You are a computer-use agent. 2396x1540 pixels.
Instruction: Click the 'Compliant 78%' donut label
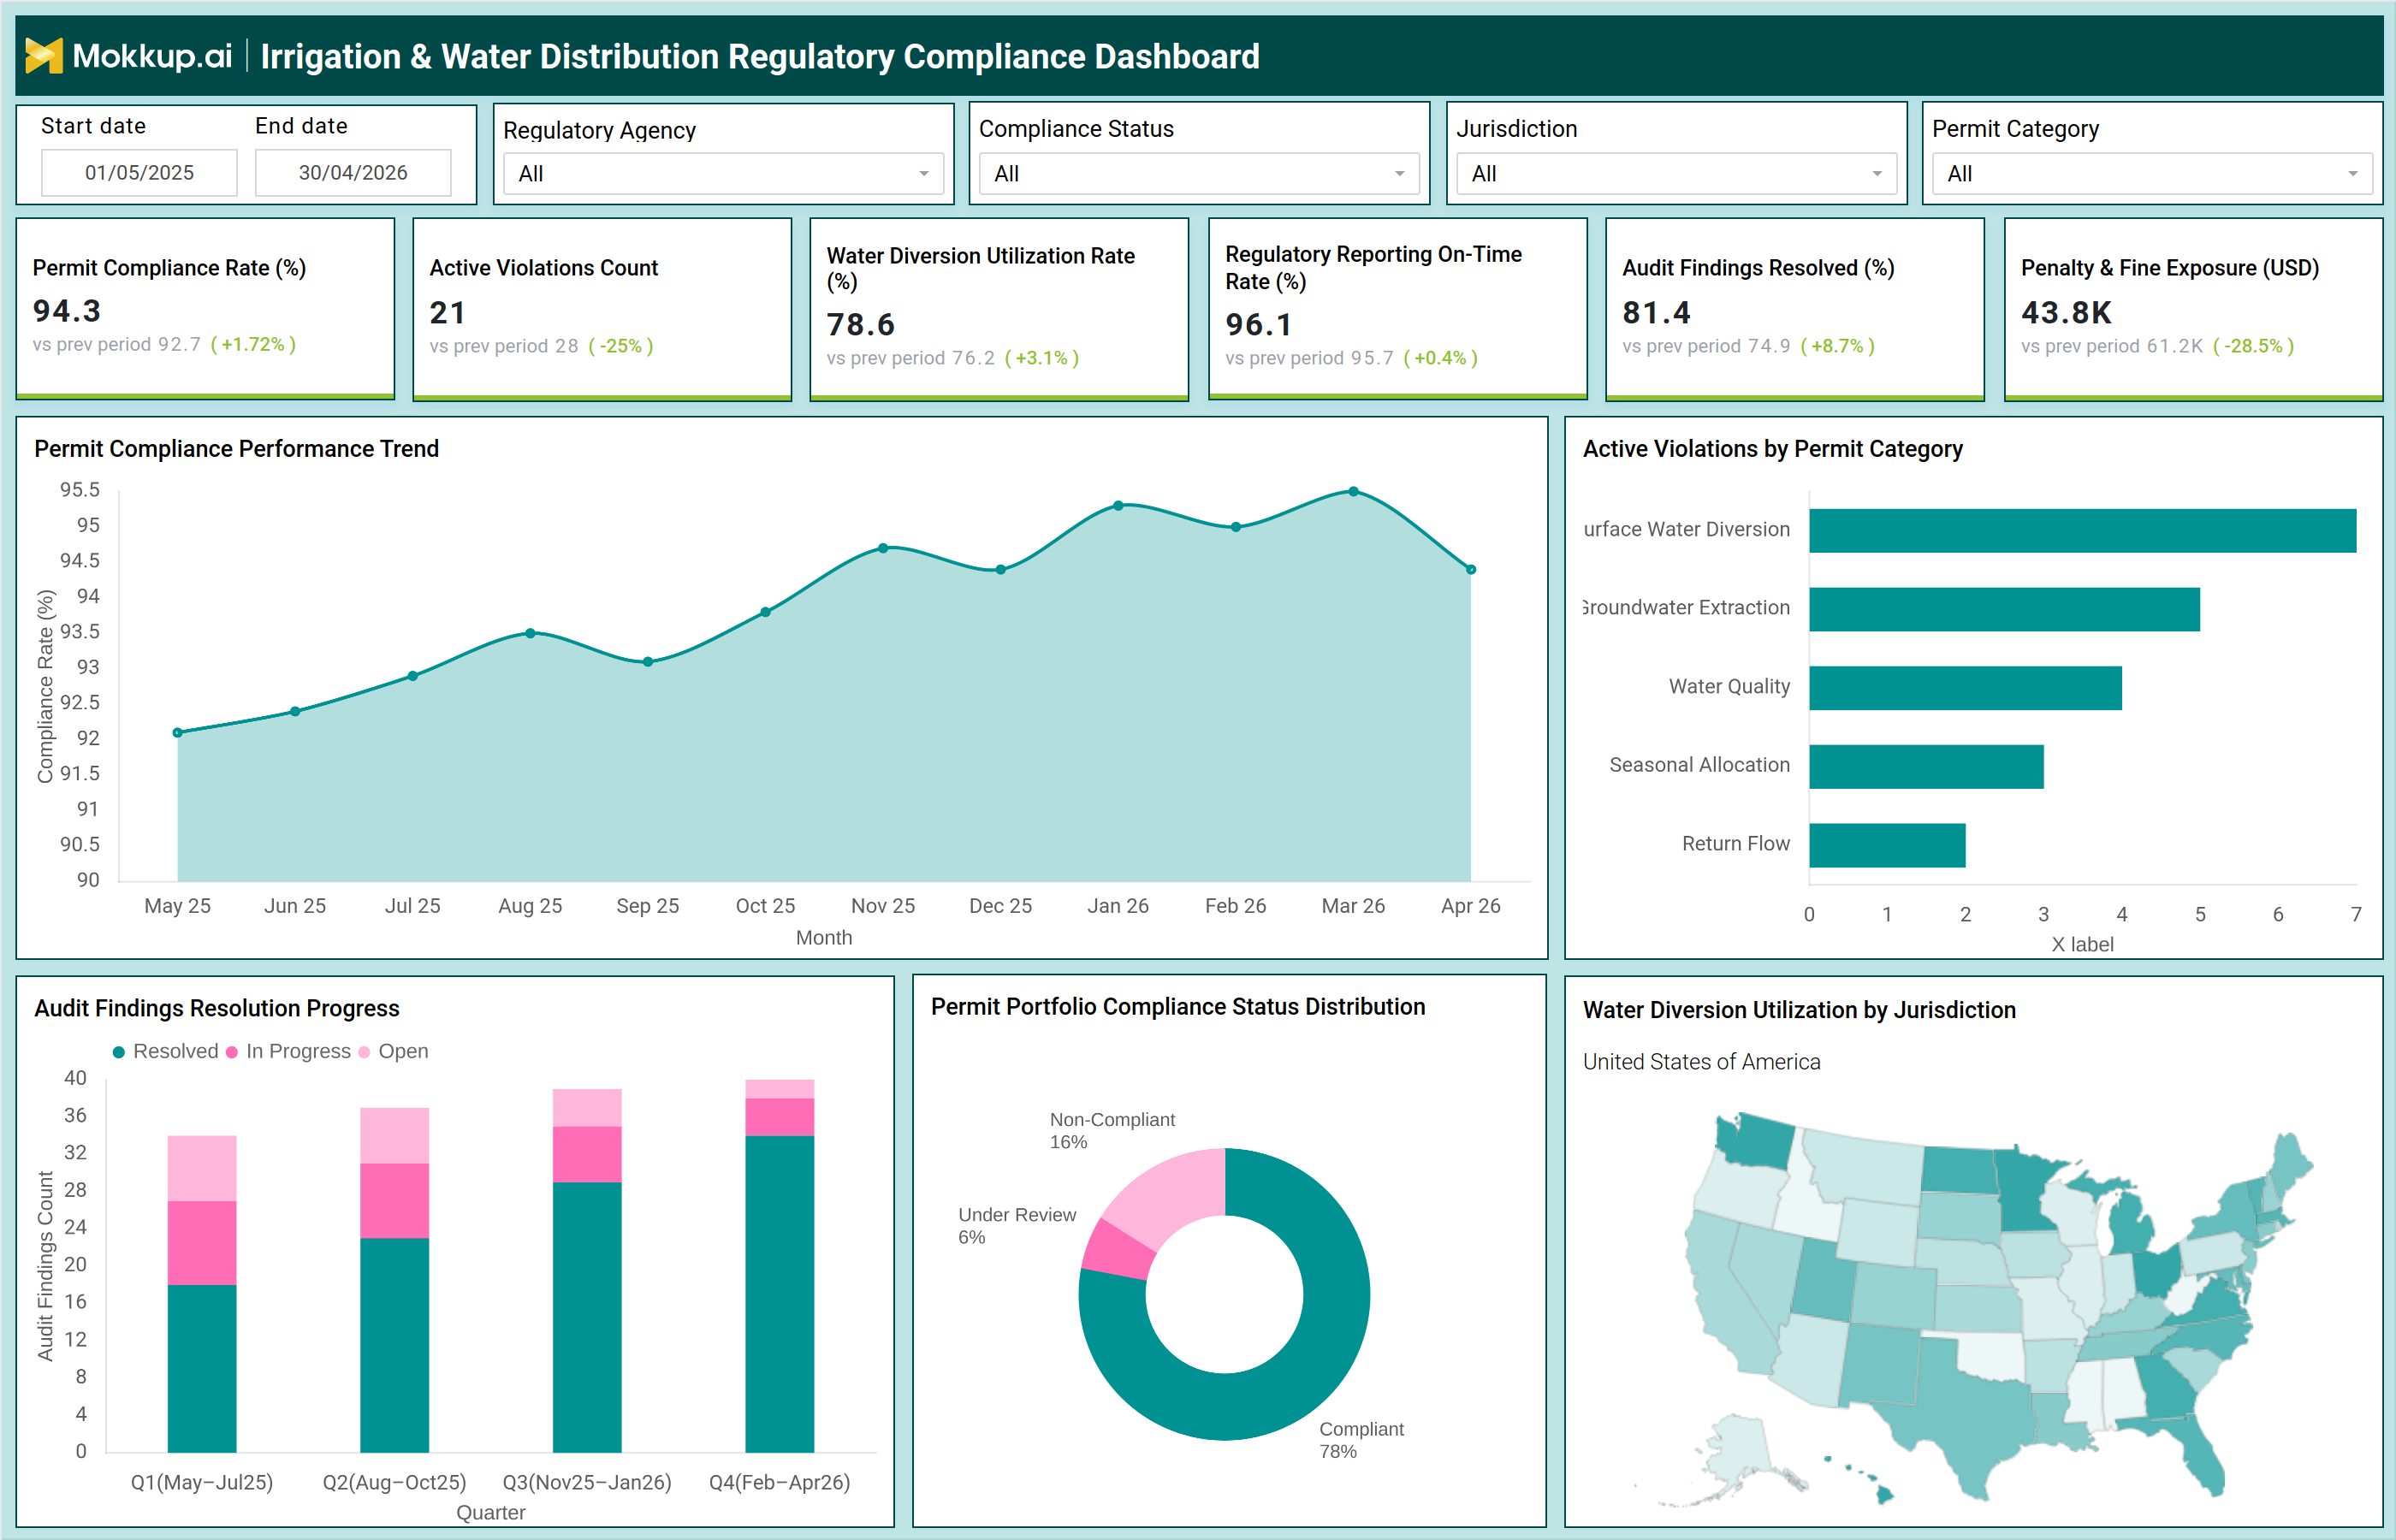tap(1361, 1440)
